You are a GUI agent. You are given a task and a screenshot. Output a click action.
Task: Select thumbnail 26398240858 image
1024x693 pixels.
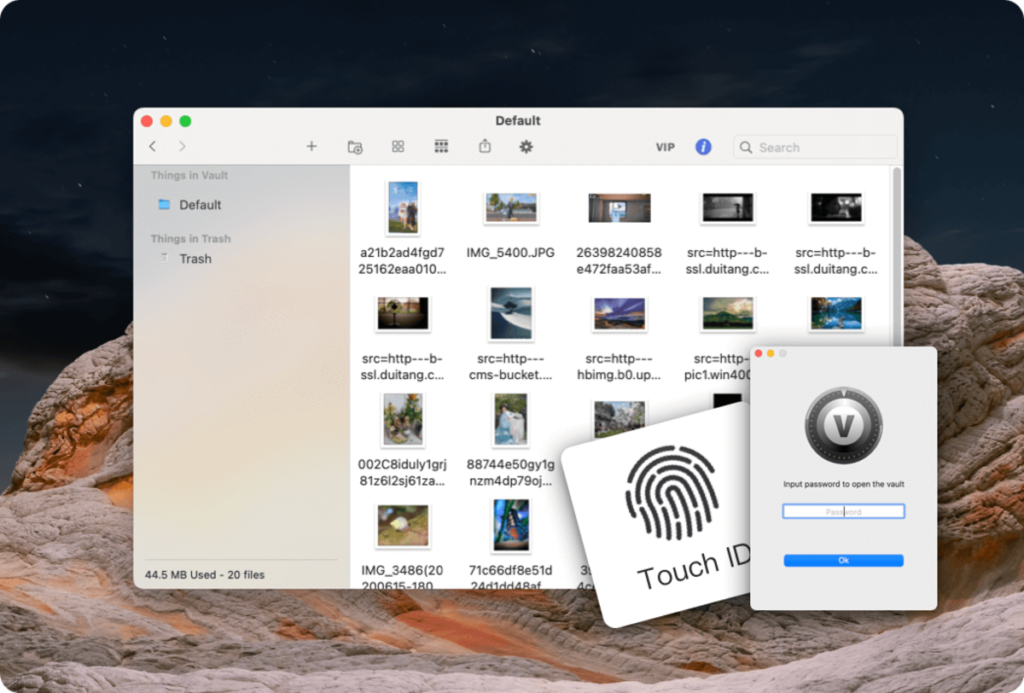pyautogui.click(x=618, y=208)
